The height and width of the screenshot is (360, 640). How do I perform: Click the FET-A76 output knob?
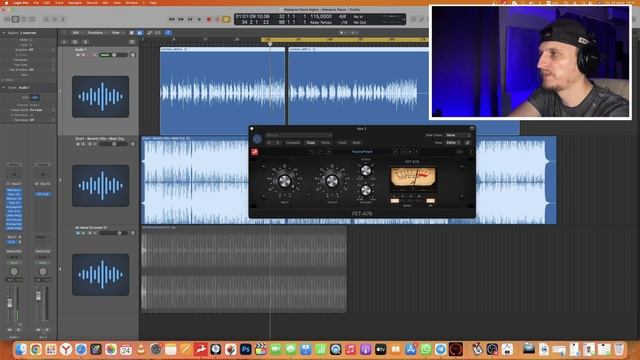click(332, 180)
